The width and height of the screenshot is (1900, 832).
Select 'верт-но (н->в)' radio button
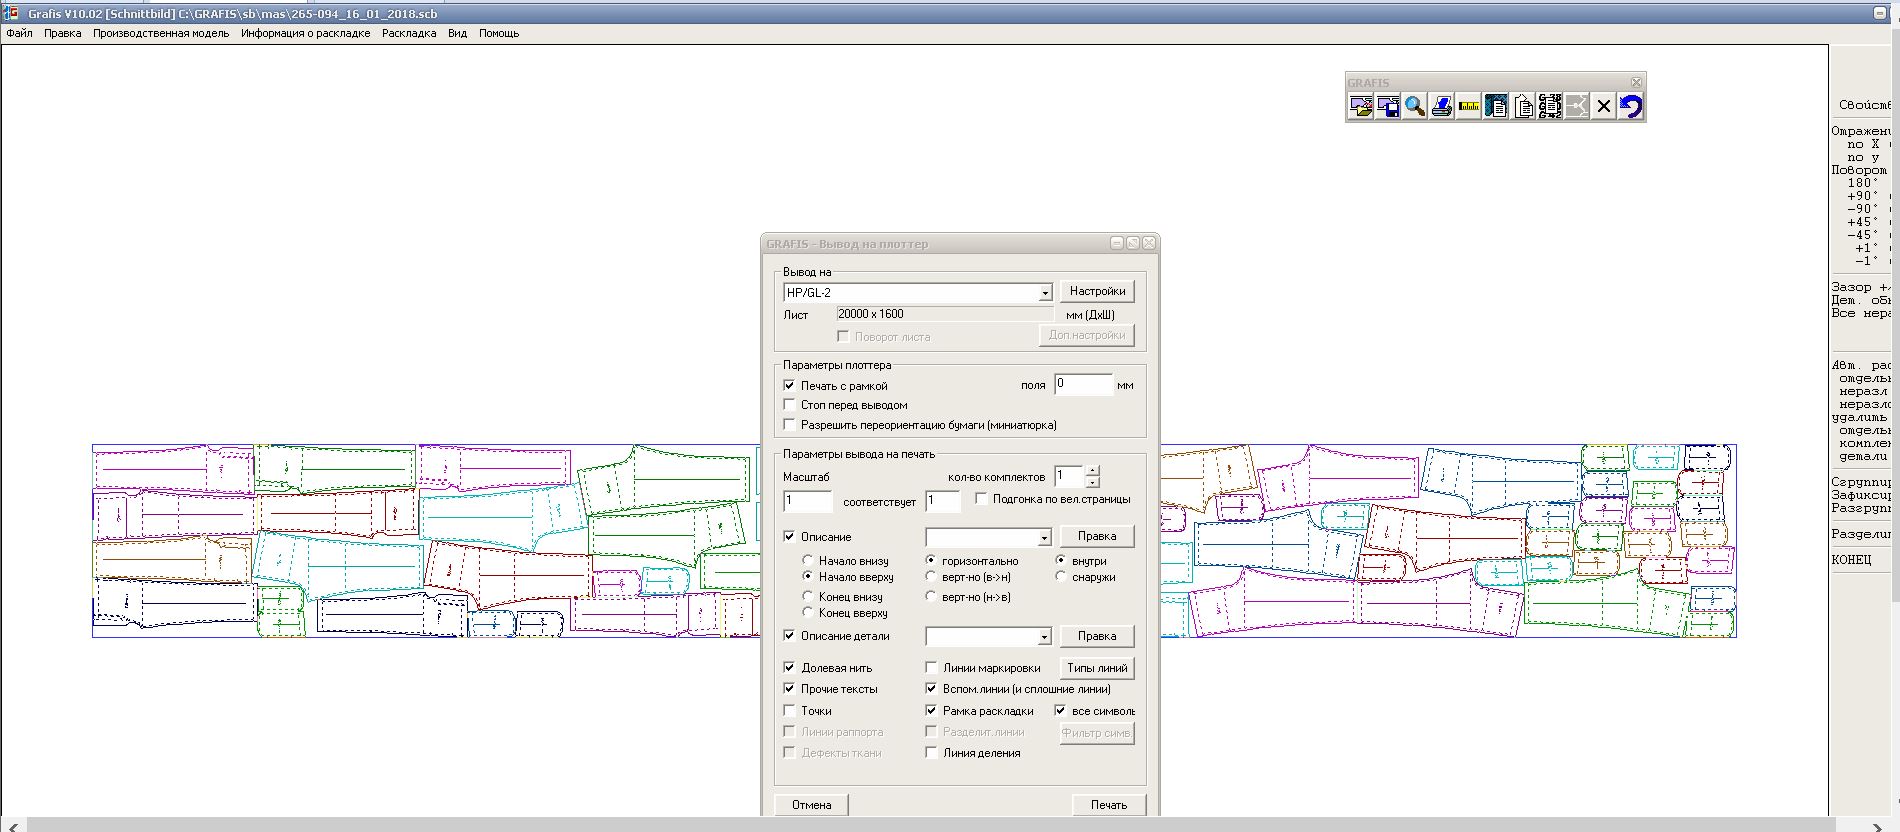tap(931, 597)
